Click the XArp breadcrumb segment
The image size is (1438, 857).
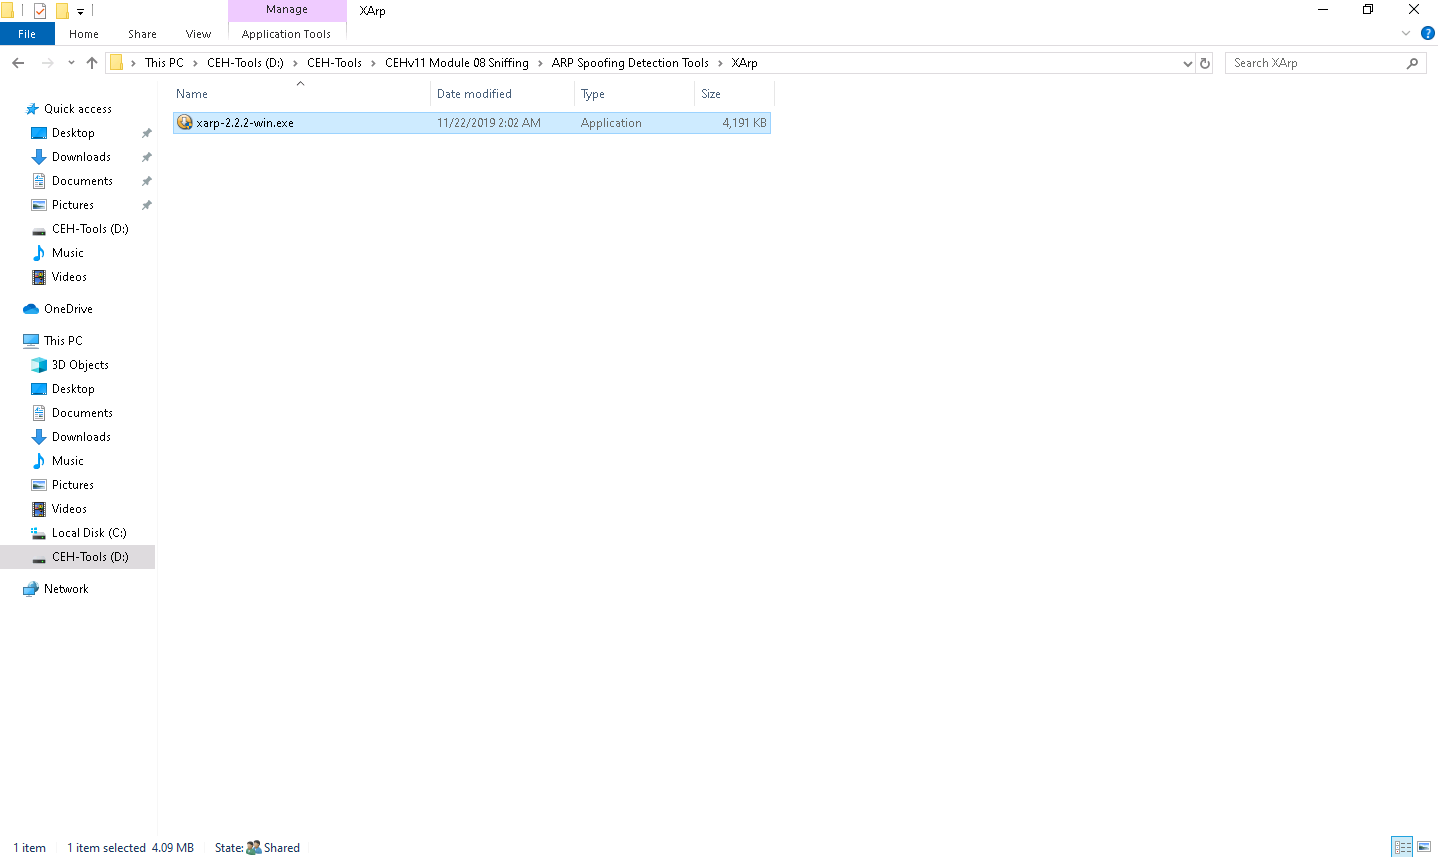pyautogui.click(x=744, y=63)
